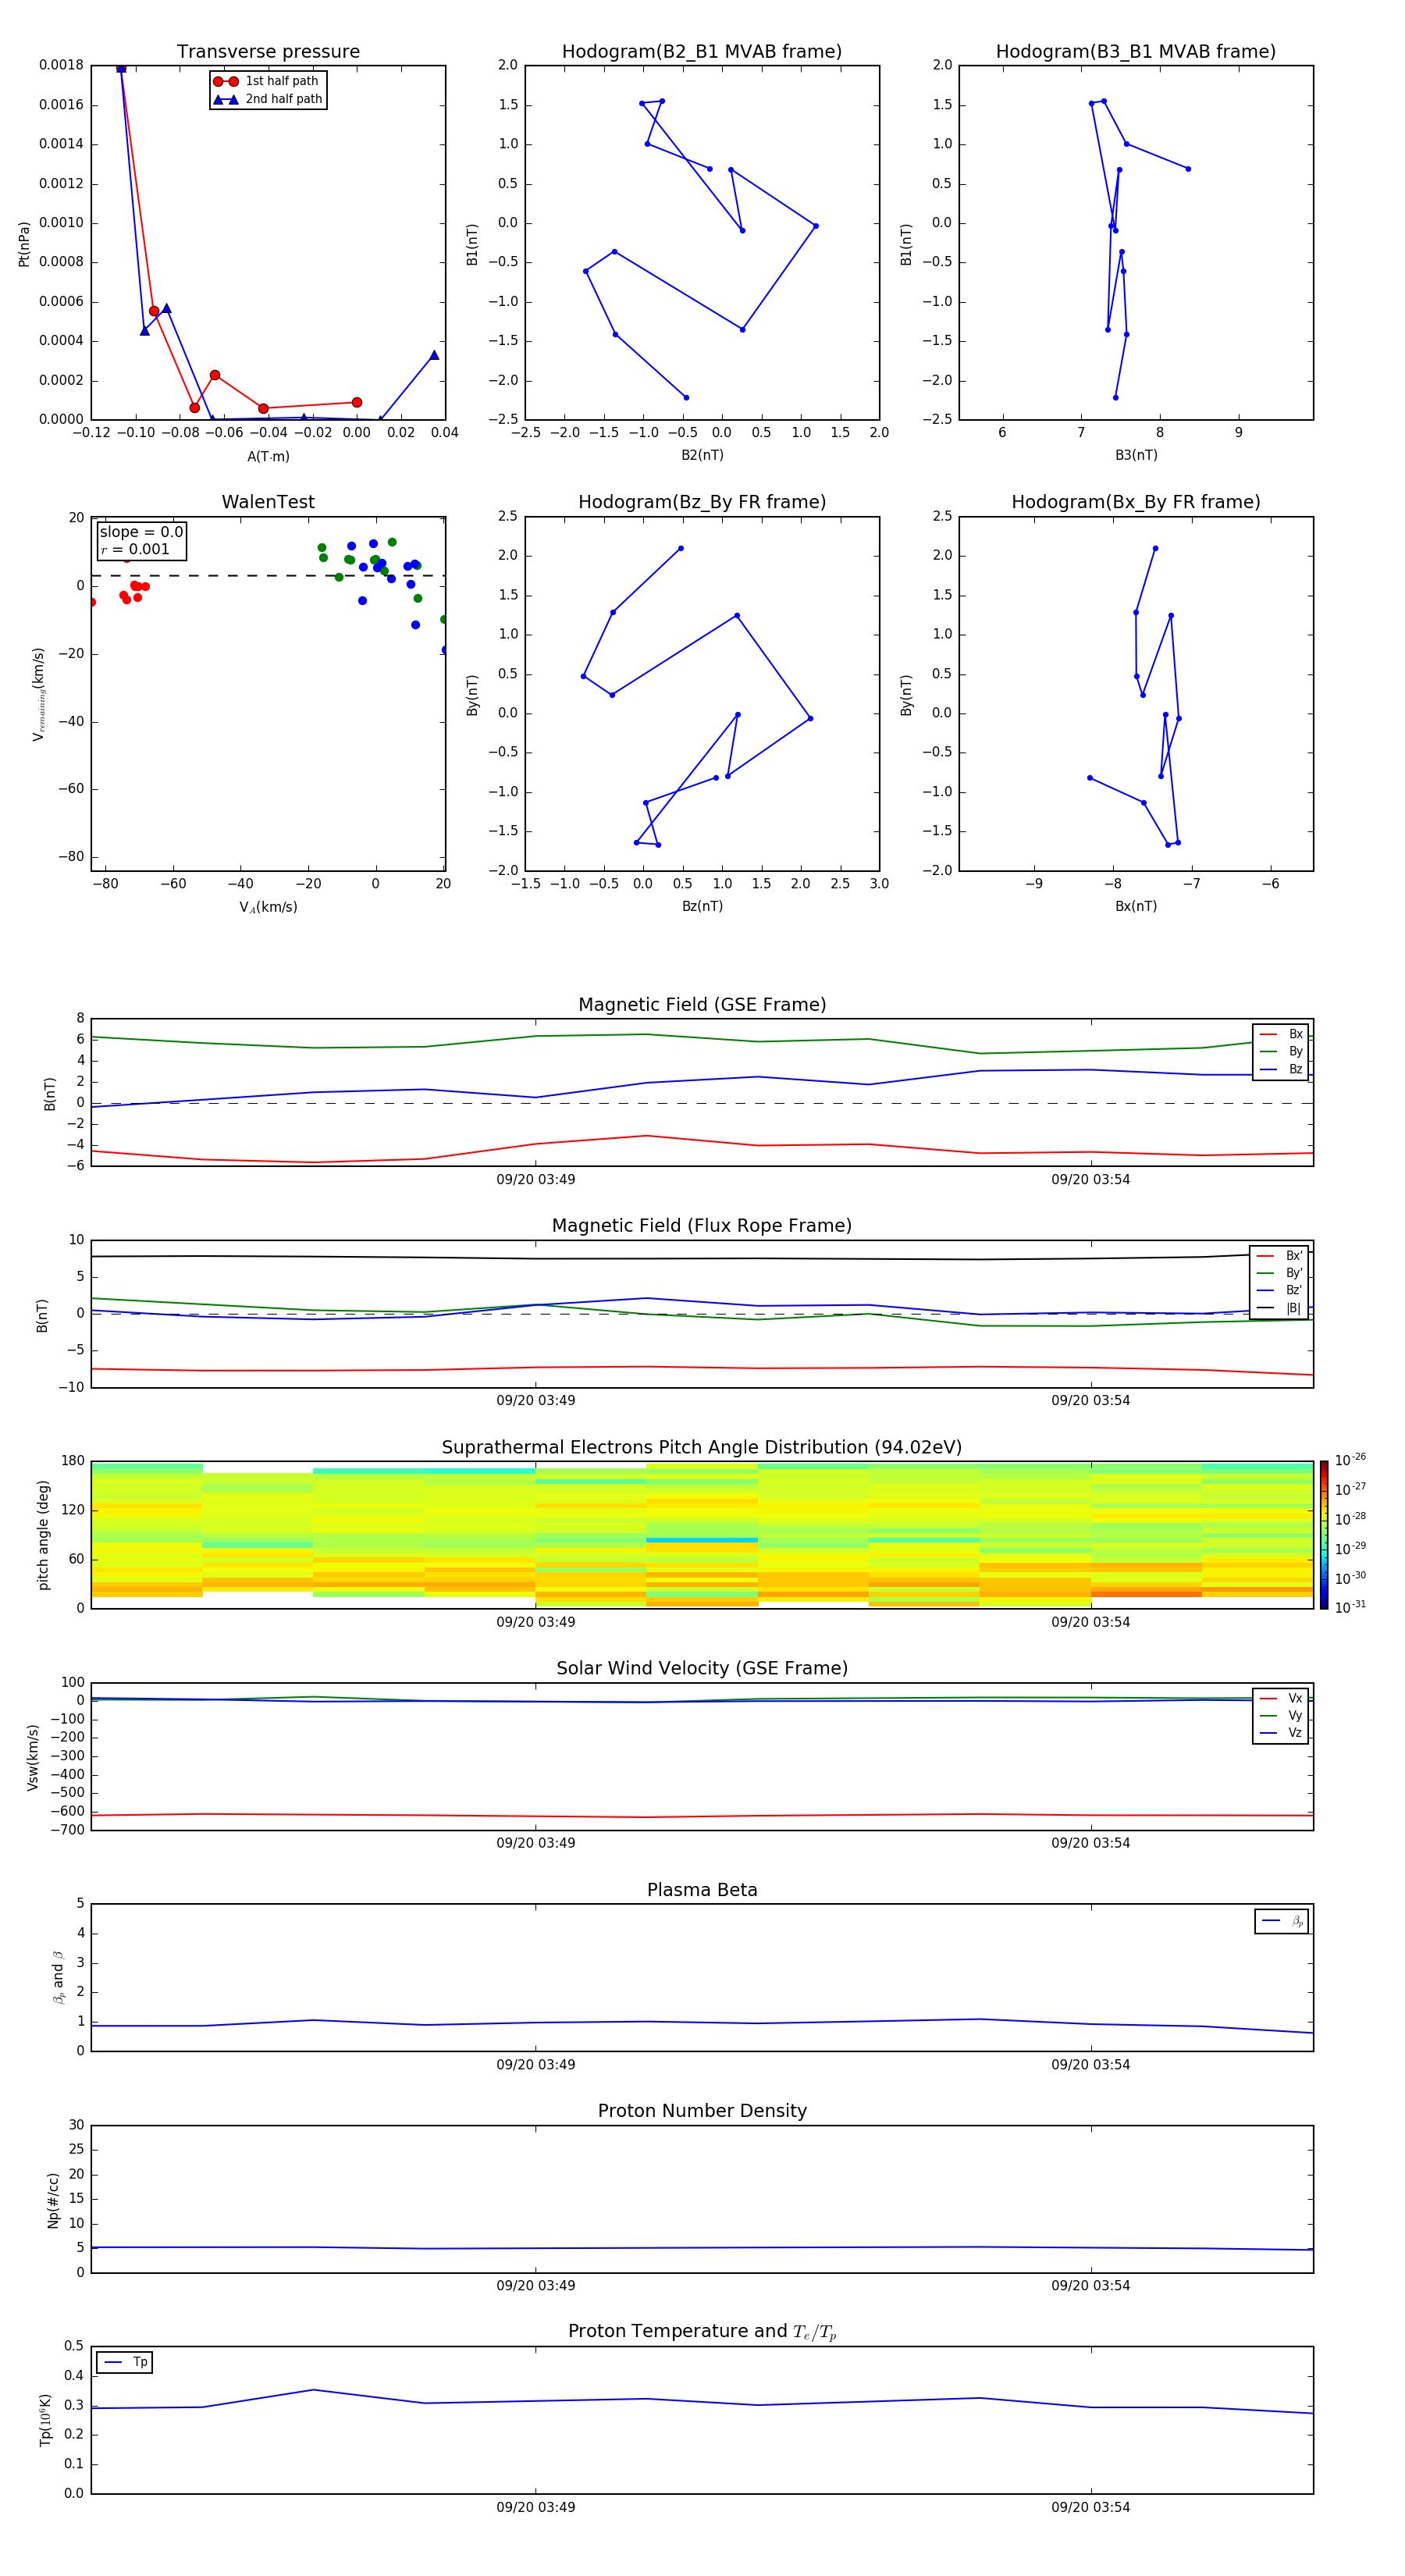Click the pitch angle colorbar scale

click(x=1324, y=1535)
